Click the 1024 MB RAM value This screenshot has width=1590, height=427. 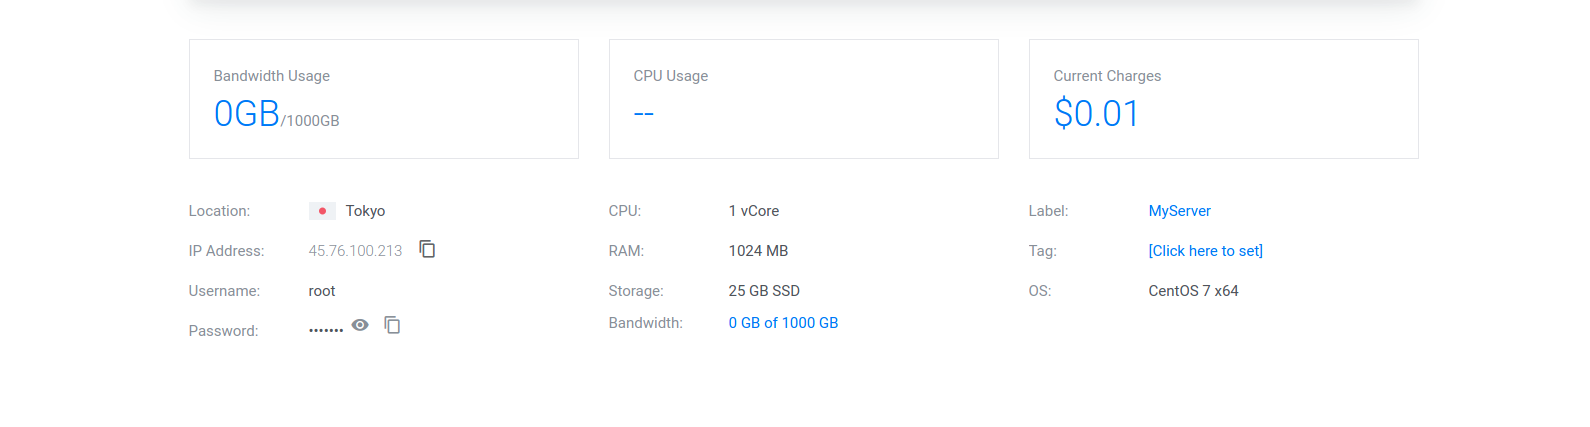pos(758,251)
